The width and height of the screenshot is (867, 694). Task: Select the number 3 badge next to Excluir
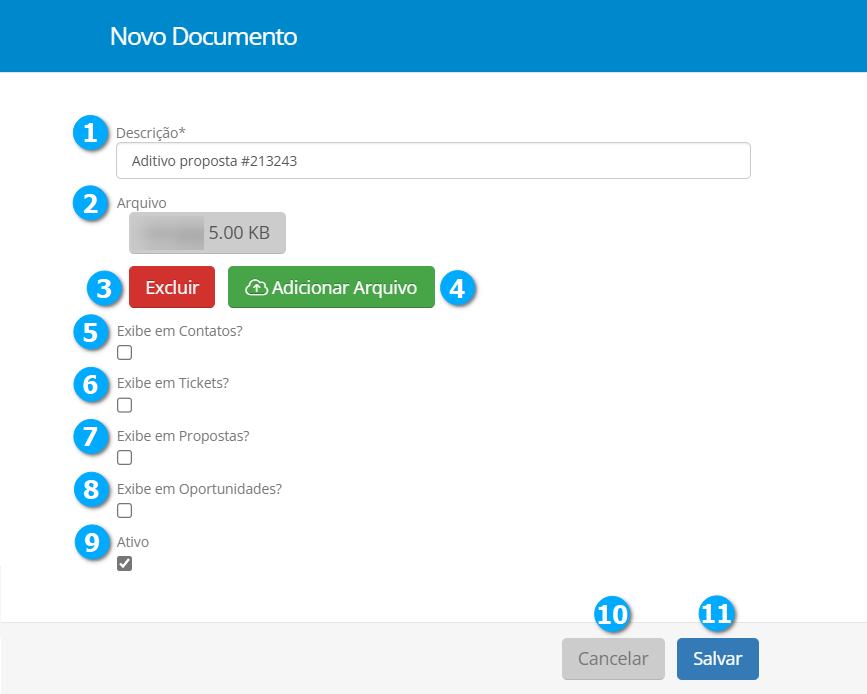(103, 288)
